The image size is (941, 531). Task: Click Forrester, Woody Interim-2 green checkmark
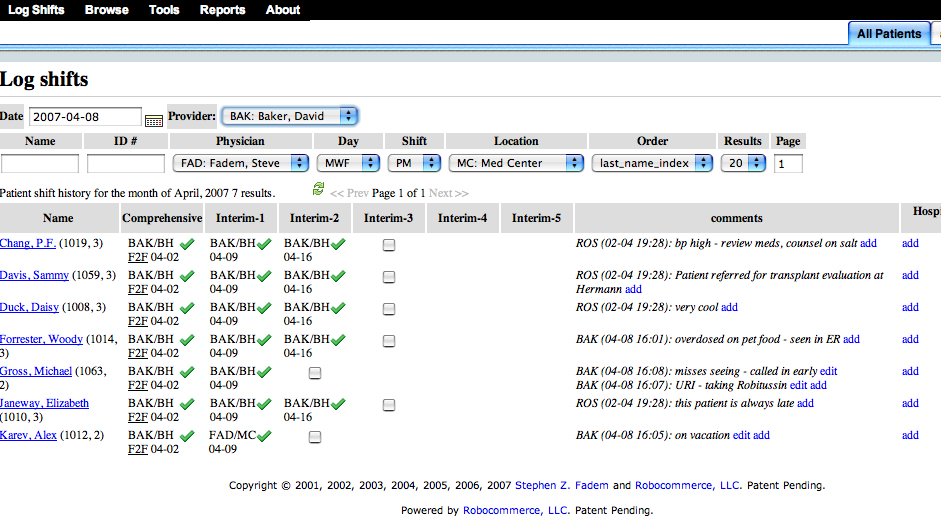pos(338,340)
